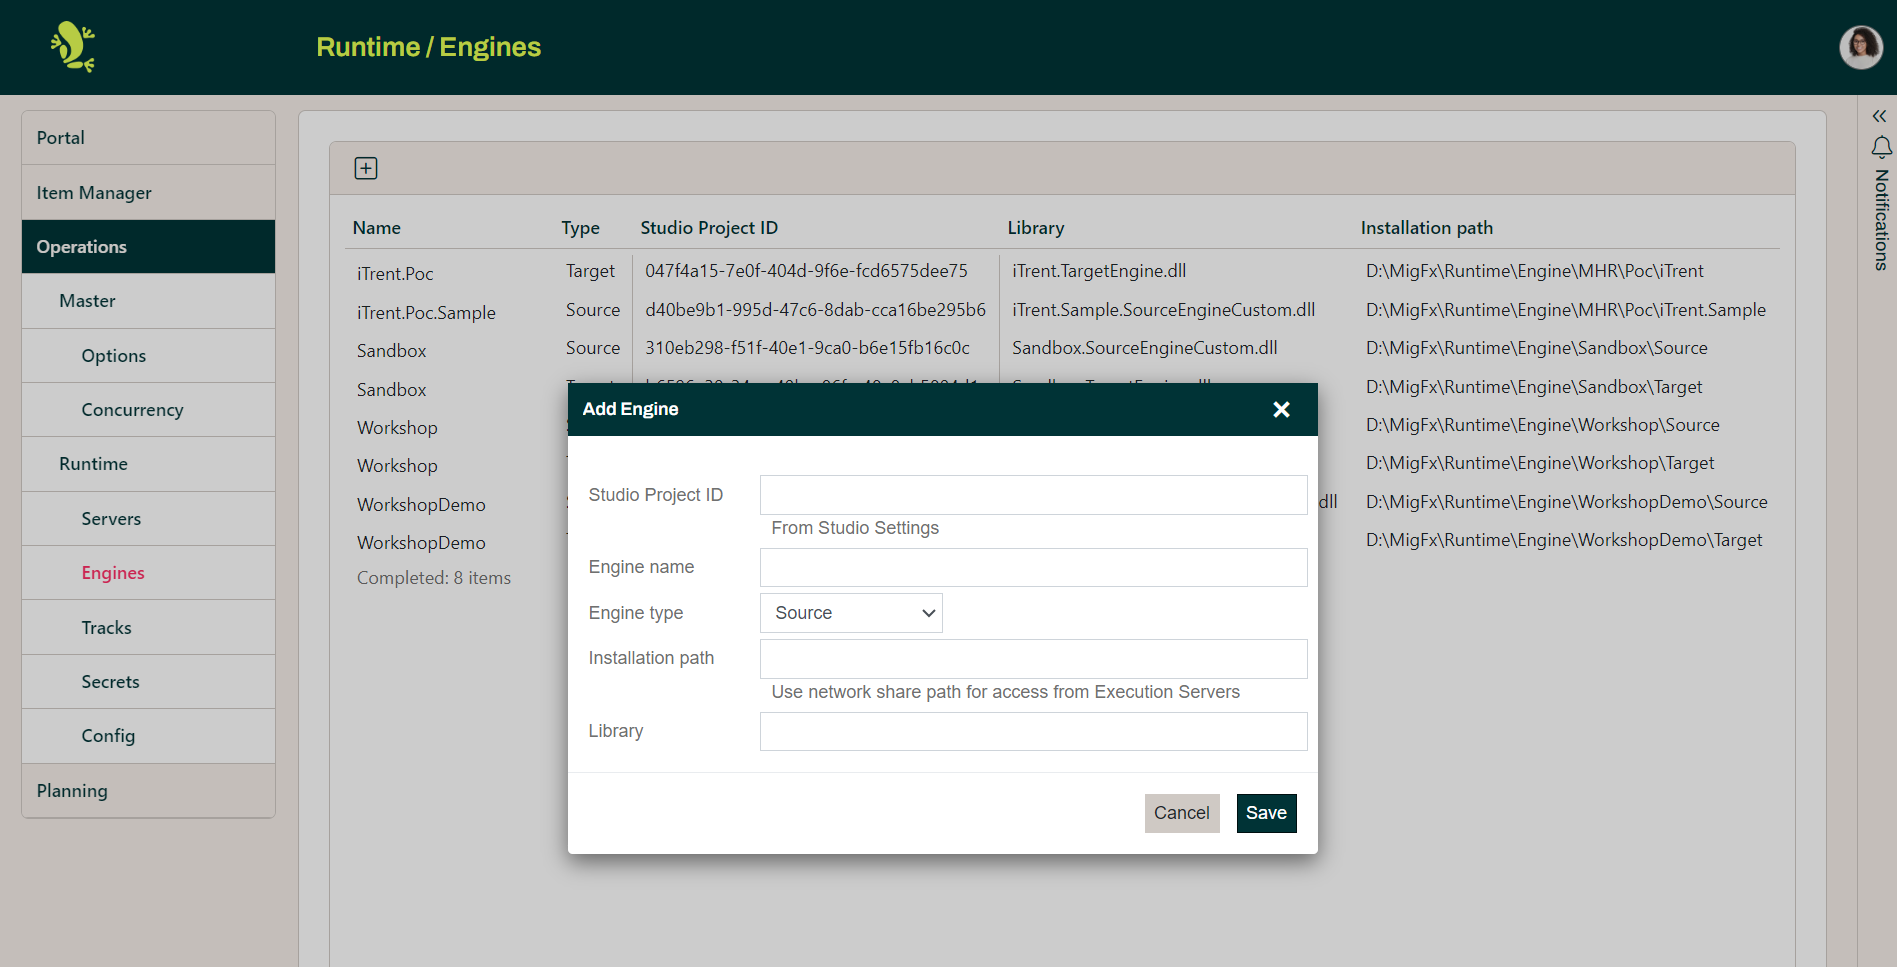
Task: Save the new engine
Action: click(x=1266, y=813)
